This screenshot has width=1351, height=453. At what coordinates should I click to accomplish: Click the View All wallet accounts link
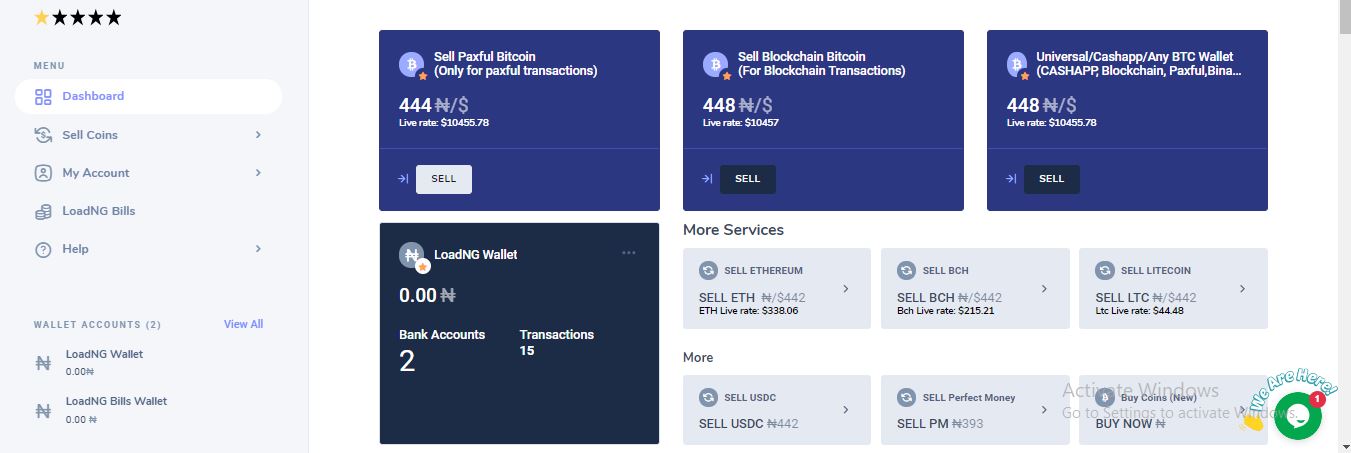tap(243, 324)
